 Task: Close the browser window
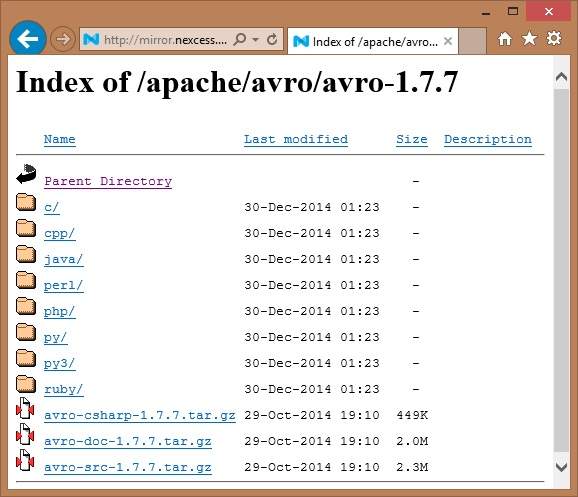(x=549, y=11)
